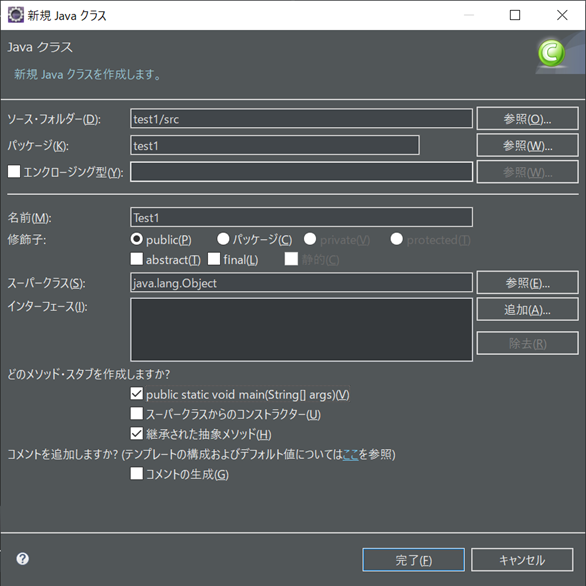Uncheck 継承された抽象メソッド option
This screenshot has height=586, width=586.
pos(136,434)
